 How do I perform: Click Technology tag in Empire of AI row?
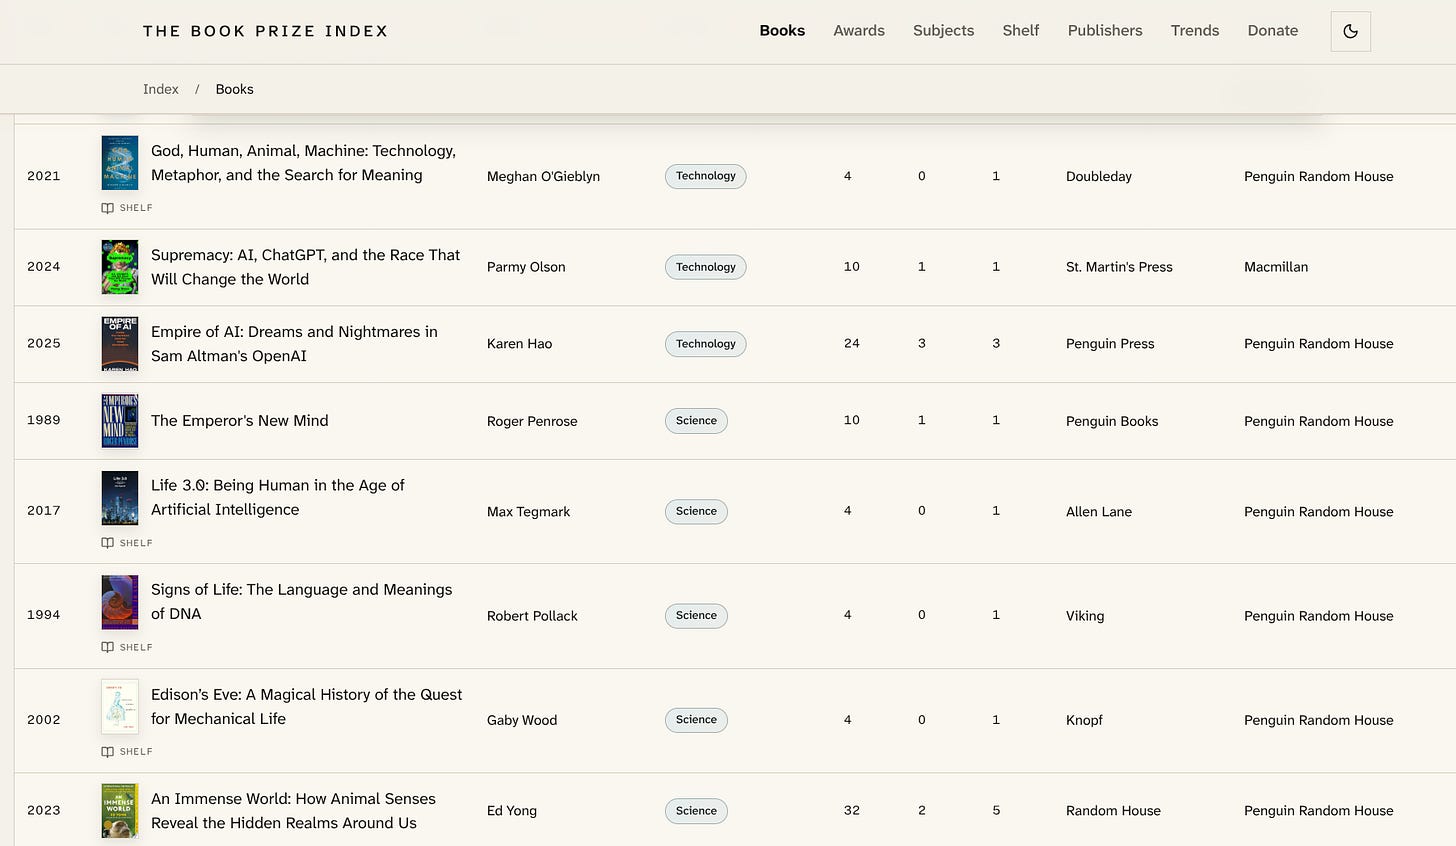705,344
